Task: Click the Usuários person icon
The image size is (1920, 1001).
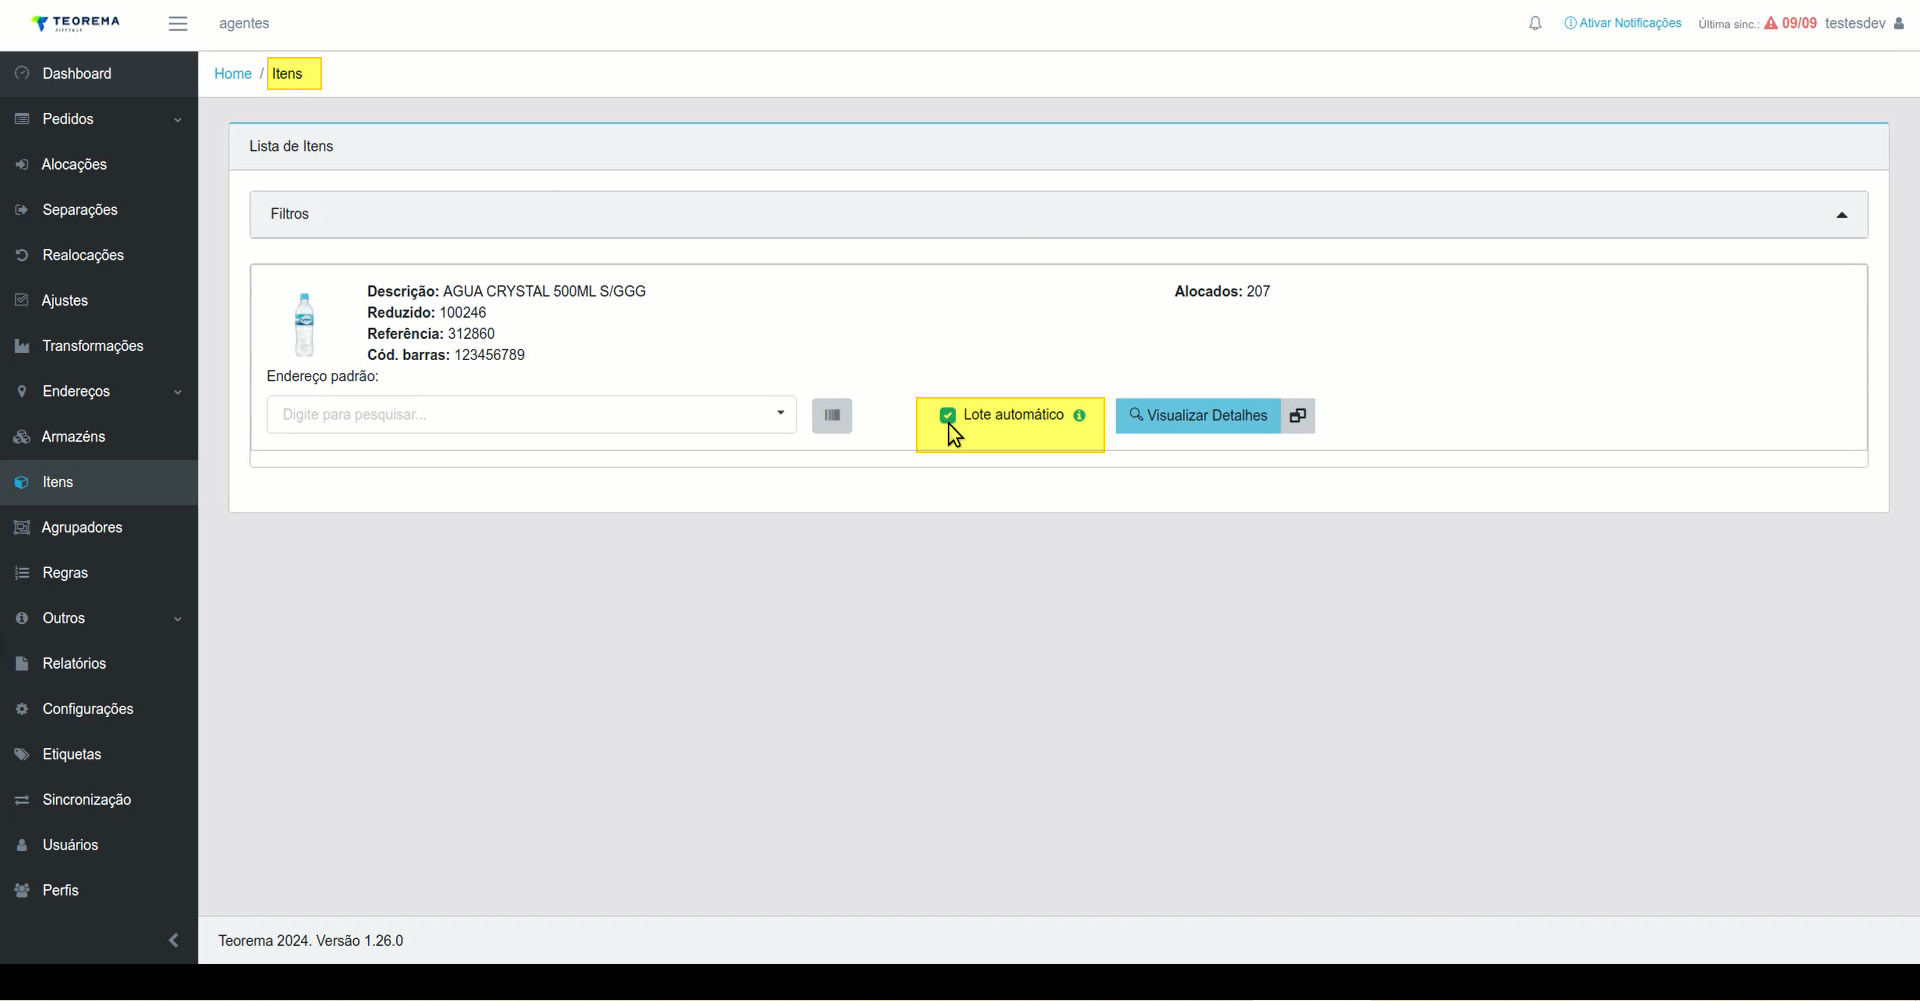Action: [22, 845]
